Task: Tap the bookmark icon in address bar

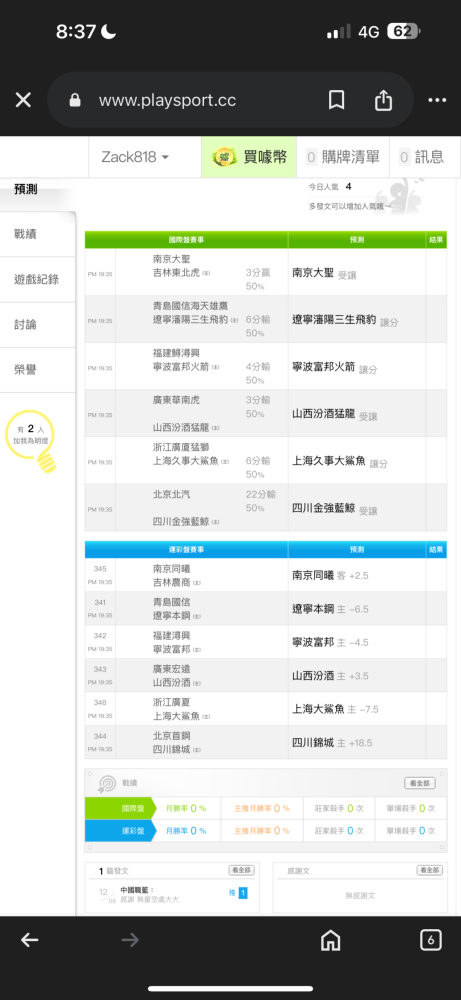Action: point(337,100)
